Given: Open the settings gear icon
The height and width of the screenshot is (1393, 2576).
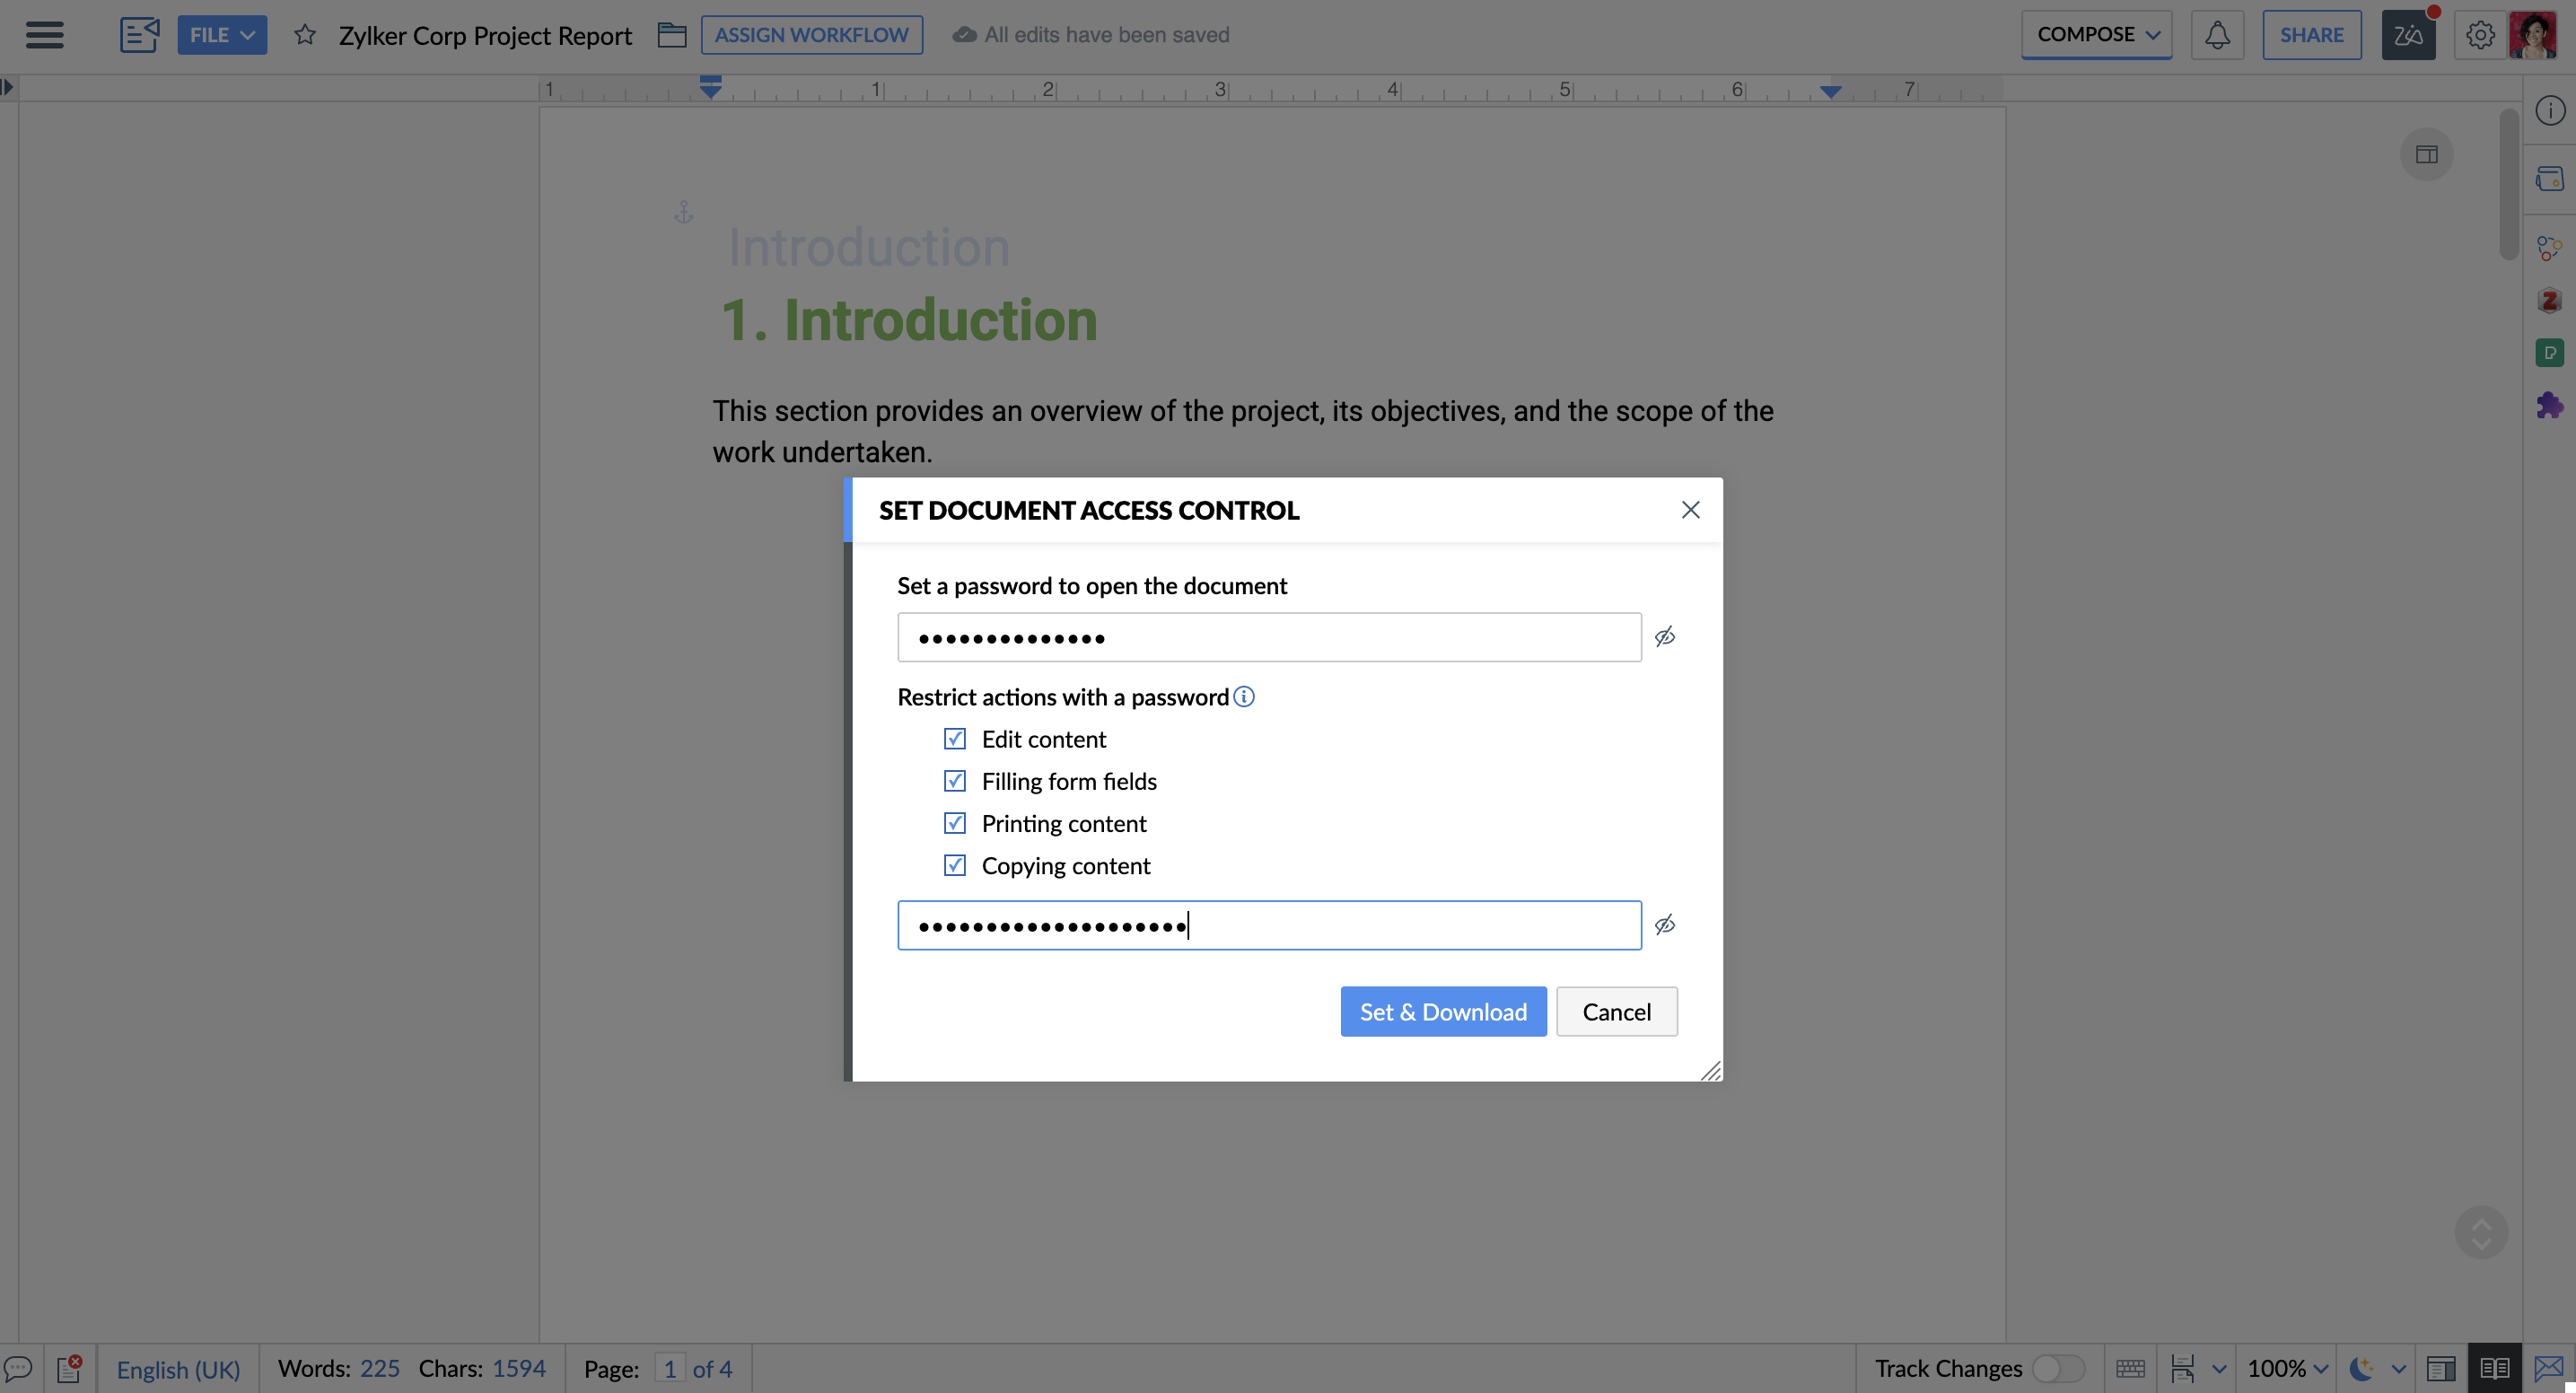Looking at the screenshot, I should [x=2479, y=35].
